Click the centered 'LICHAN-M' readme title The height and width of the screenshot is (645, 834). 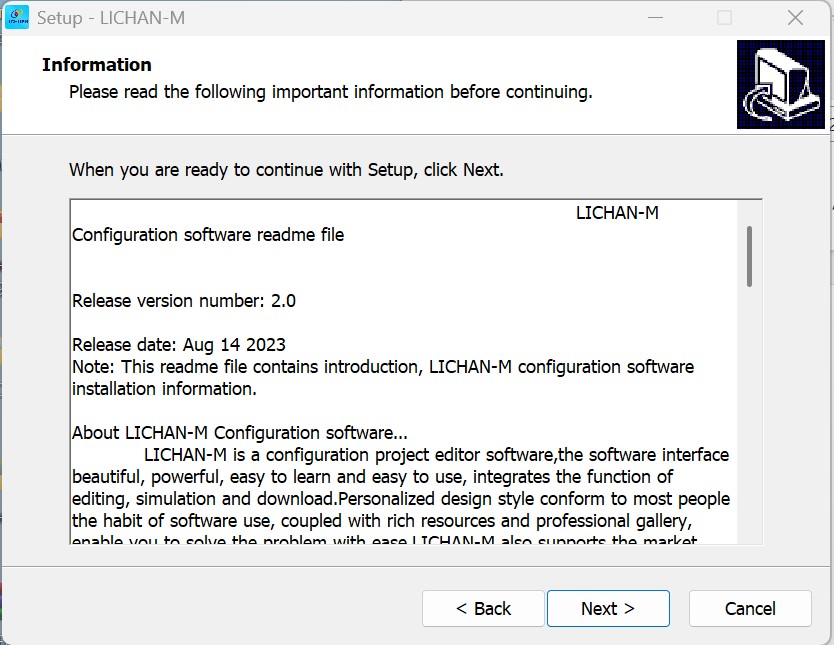[x=617, y=213]
